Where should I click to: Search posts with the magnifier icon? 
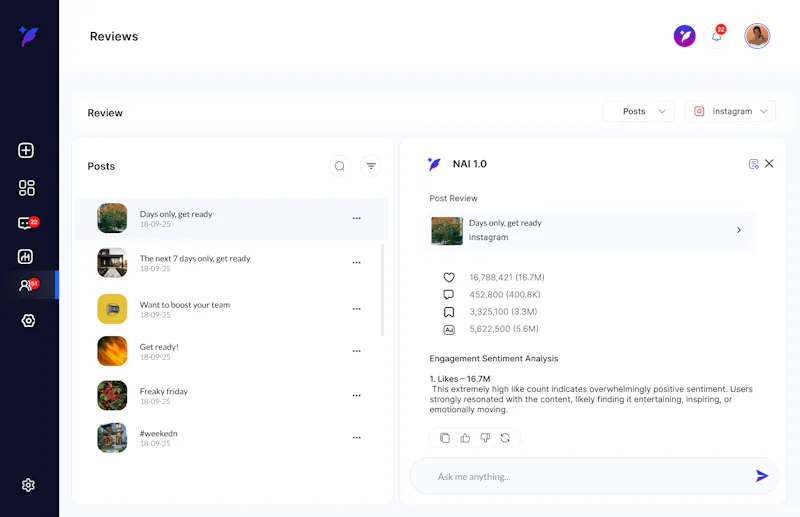tap(339, 166)
